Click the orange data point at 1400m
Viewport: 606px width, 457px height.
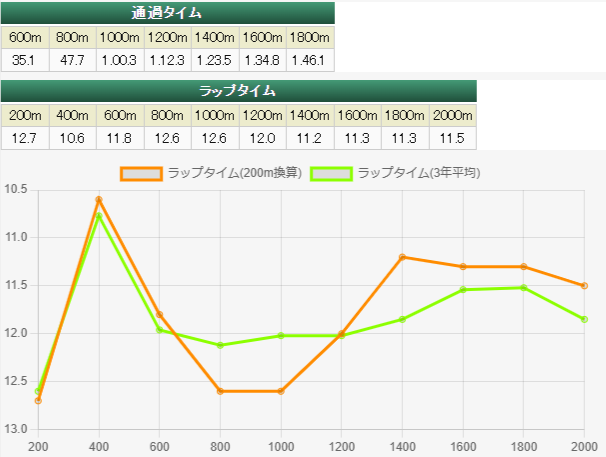point(402,257)
